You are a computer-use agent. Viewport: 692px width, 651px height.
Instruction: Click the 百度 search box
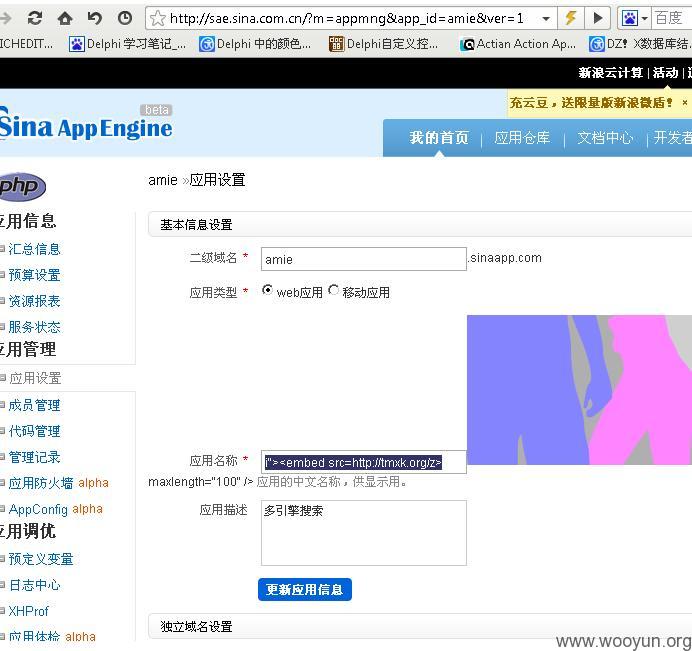[x=672, y=18]
